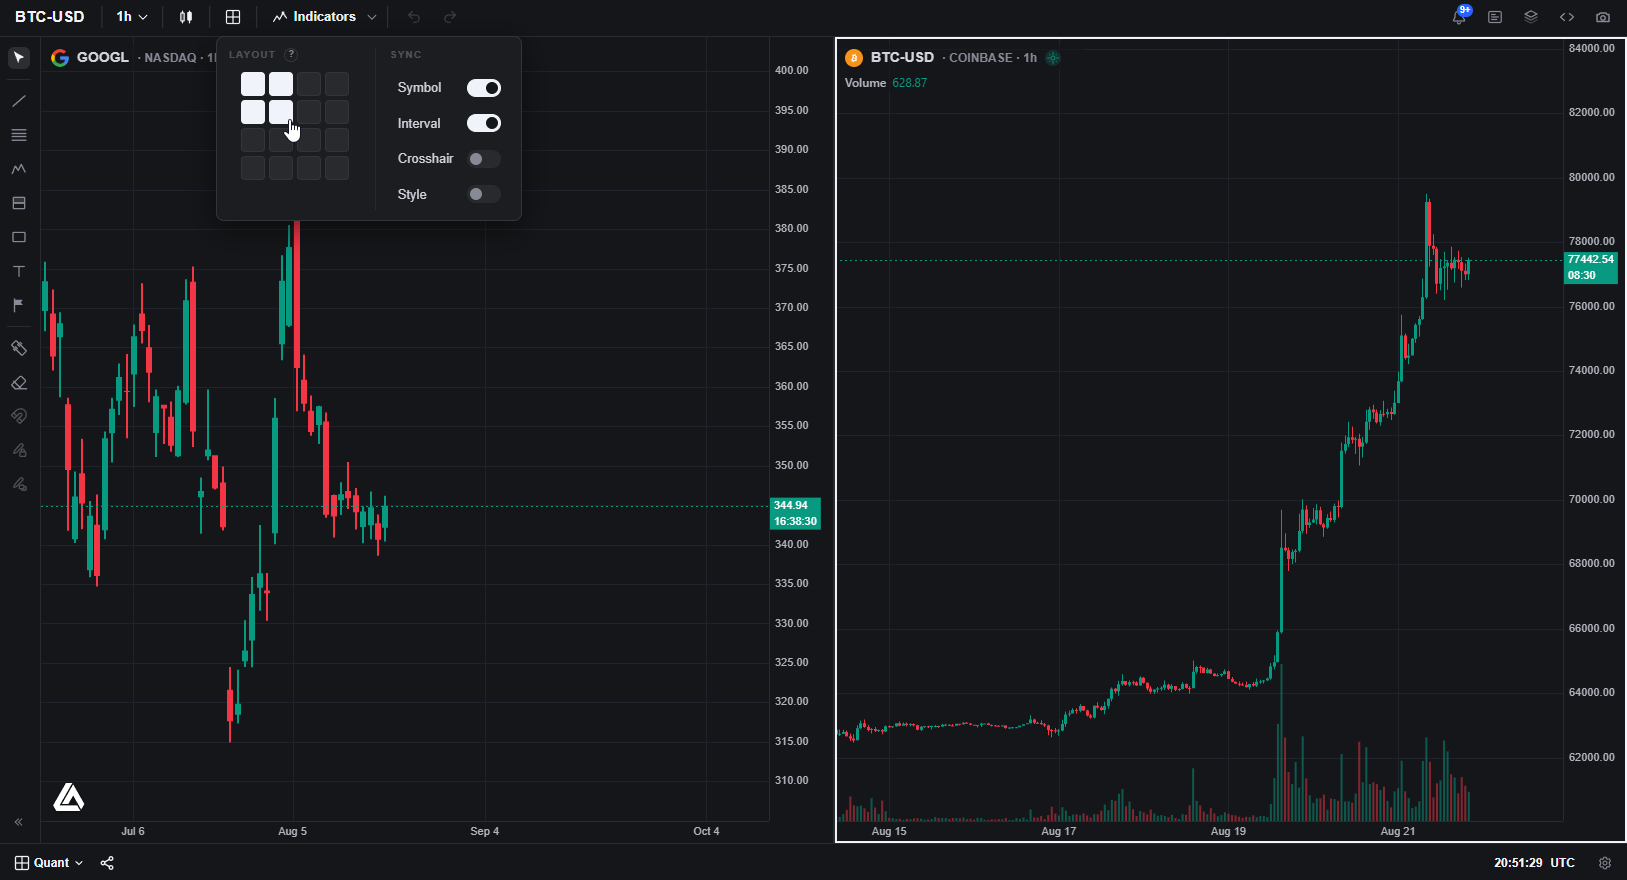Expand the Indicators dropdown
Viewport: 1627px width, 880px height.
pyautogui.click(x=325, y=17)
